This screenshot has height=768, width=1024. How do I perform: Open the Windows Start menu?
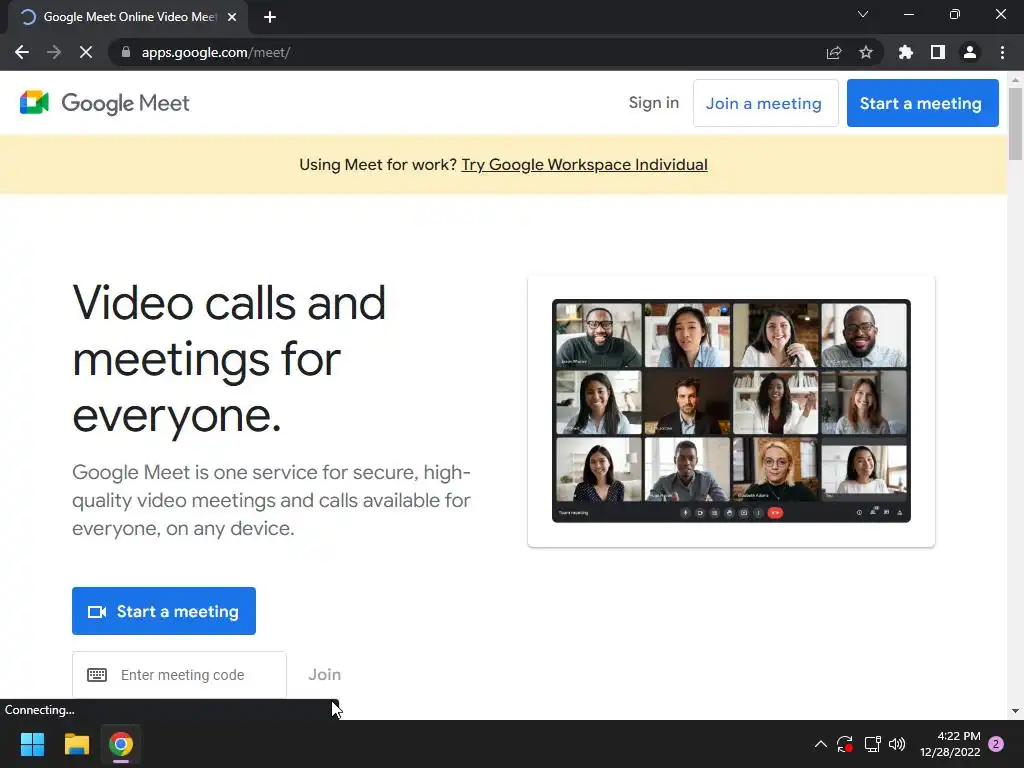pyautogui.click(x=32, y=744)
